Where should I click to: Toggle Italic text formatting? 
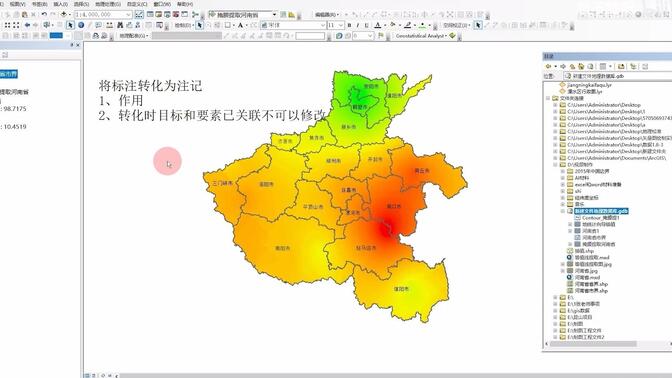358,25
